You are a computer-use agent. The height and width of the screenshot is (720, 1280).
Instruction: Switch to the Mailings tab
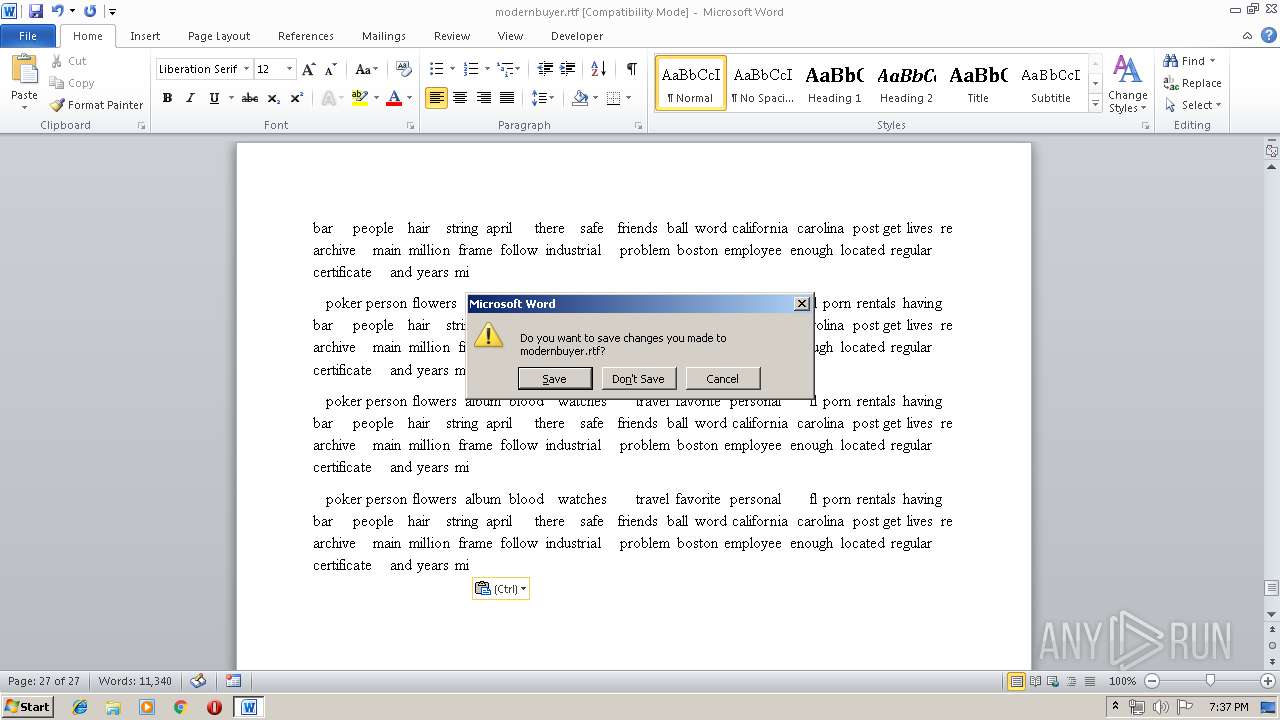[x=384, y=36]
